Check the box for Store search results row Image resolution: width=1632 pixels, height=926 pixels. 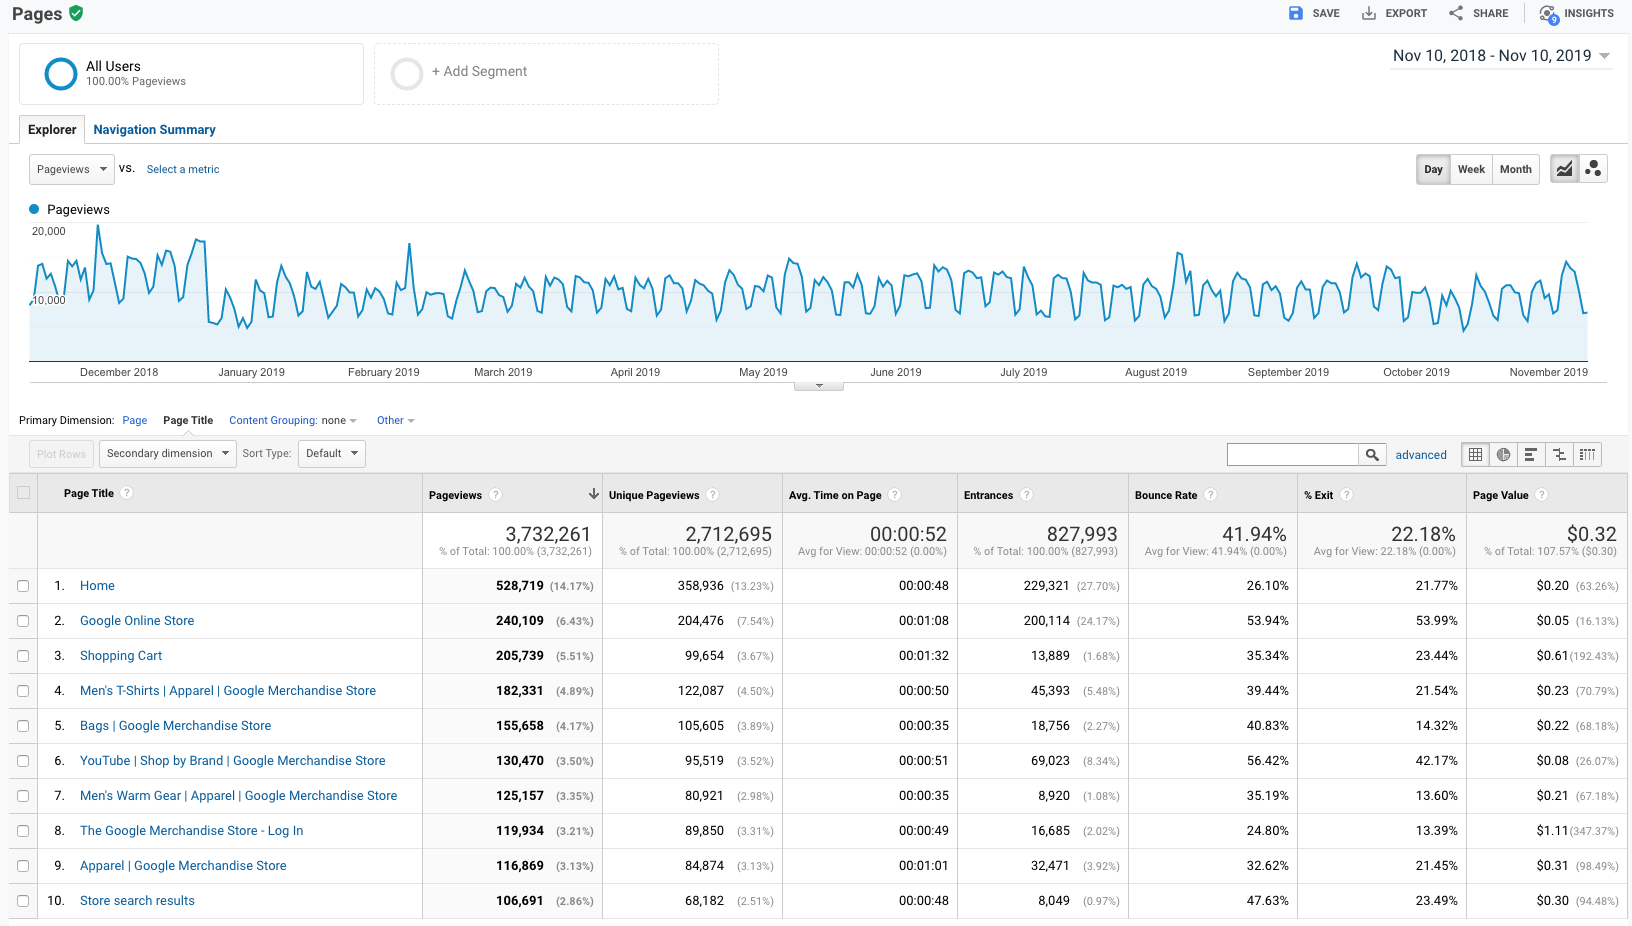(23, 901)
